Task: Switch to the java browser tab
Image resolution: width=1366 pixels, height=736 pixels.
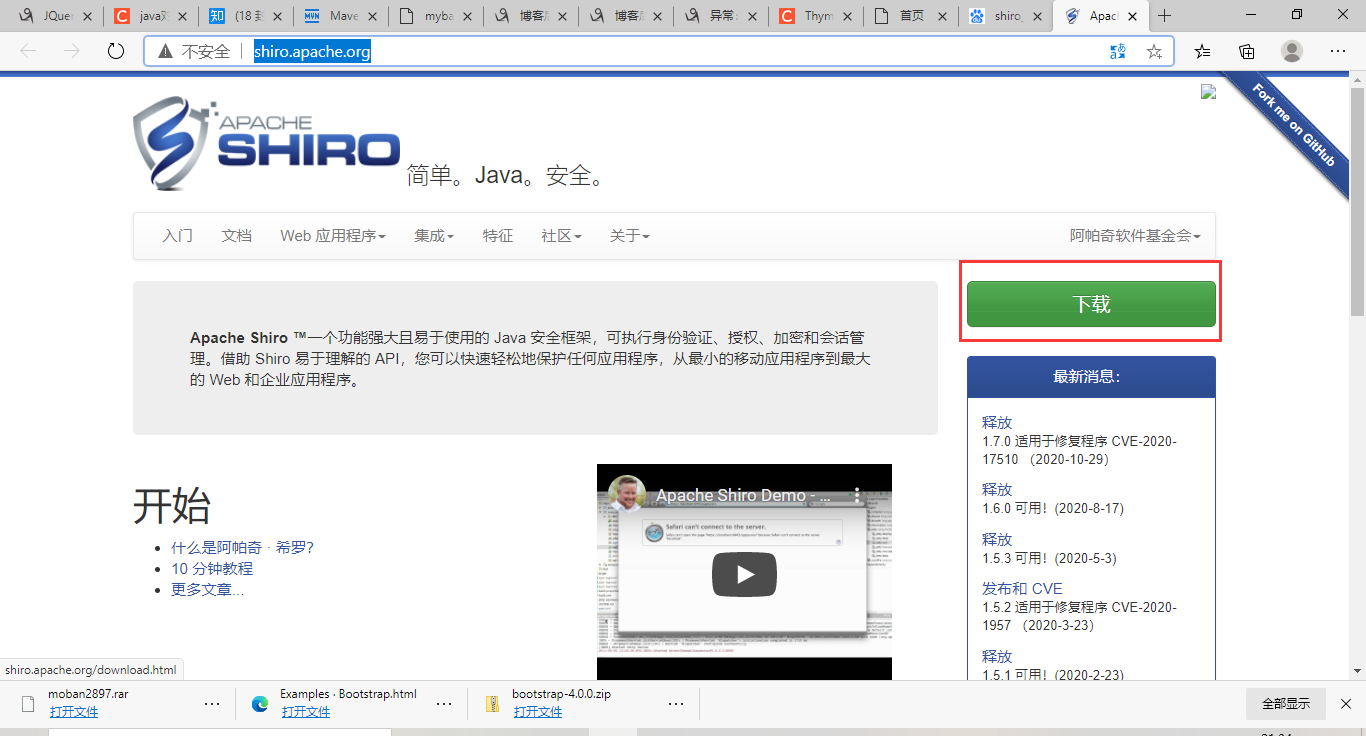Action: (150, 16)
